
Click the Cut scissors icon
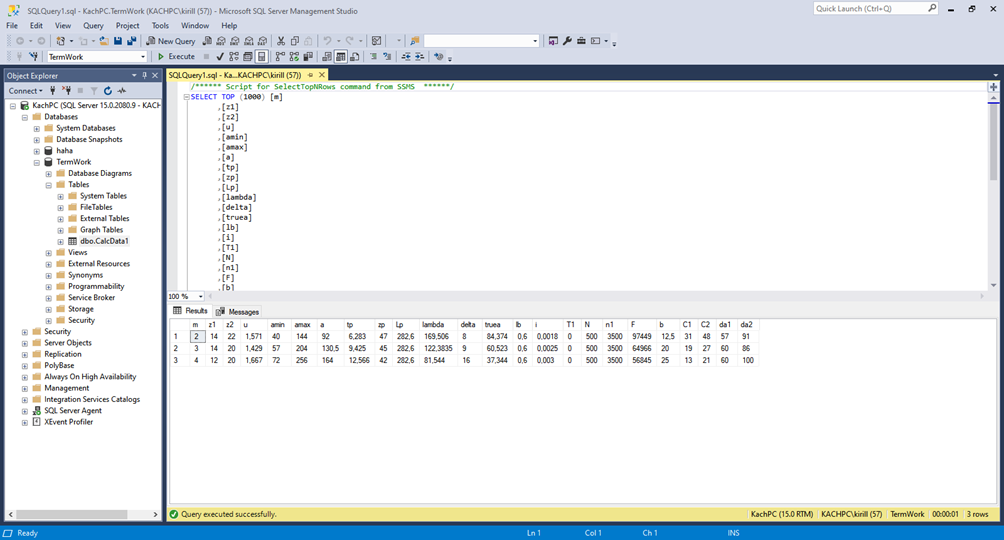pos(280,40)
